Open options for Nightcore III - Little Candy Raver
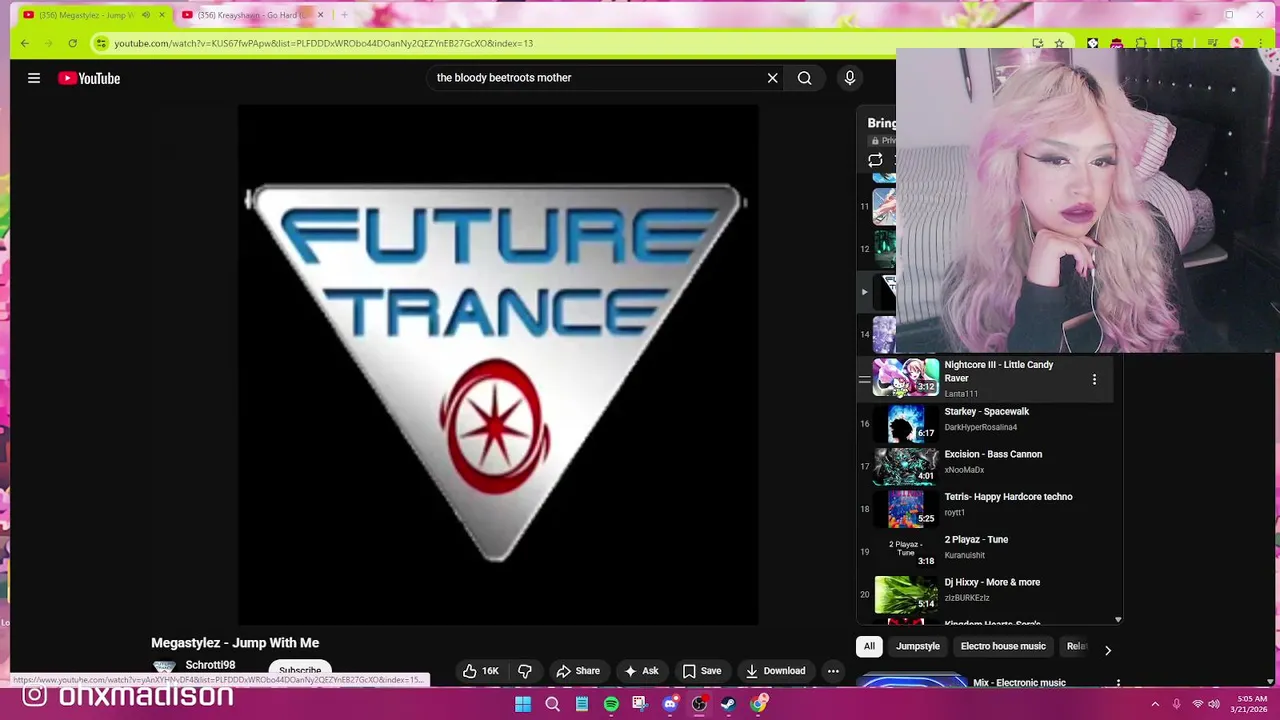Image resolution: width=1280 pixels, height=720 pixels. coord(1094,379)
